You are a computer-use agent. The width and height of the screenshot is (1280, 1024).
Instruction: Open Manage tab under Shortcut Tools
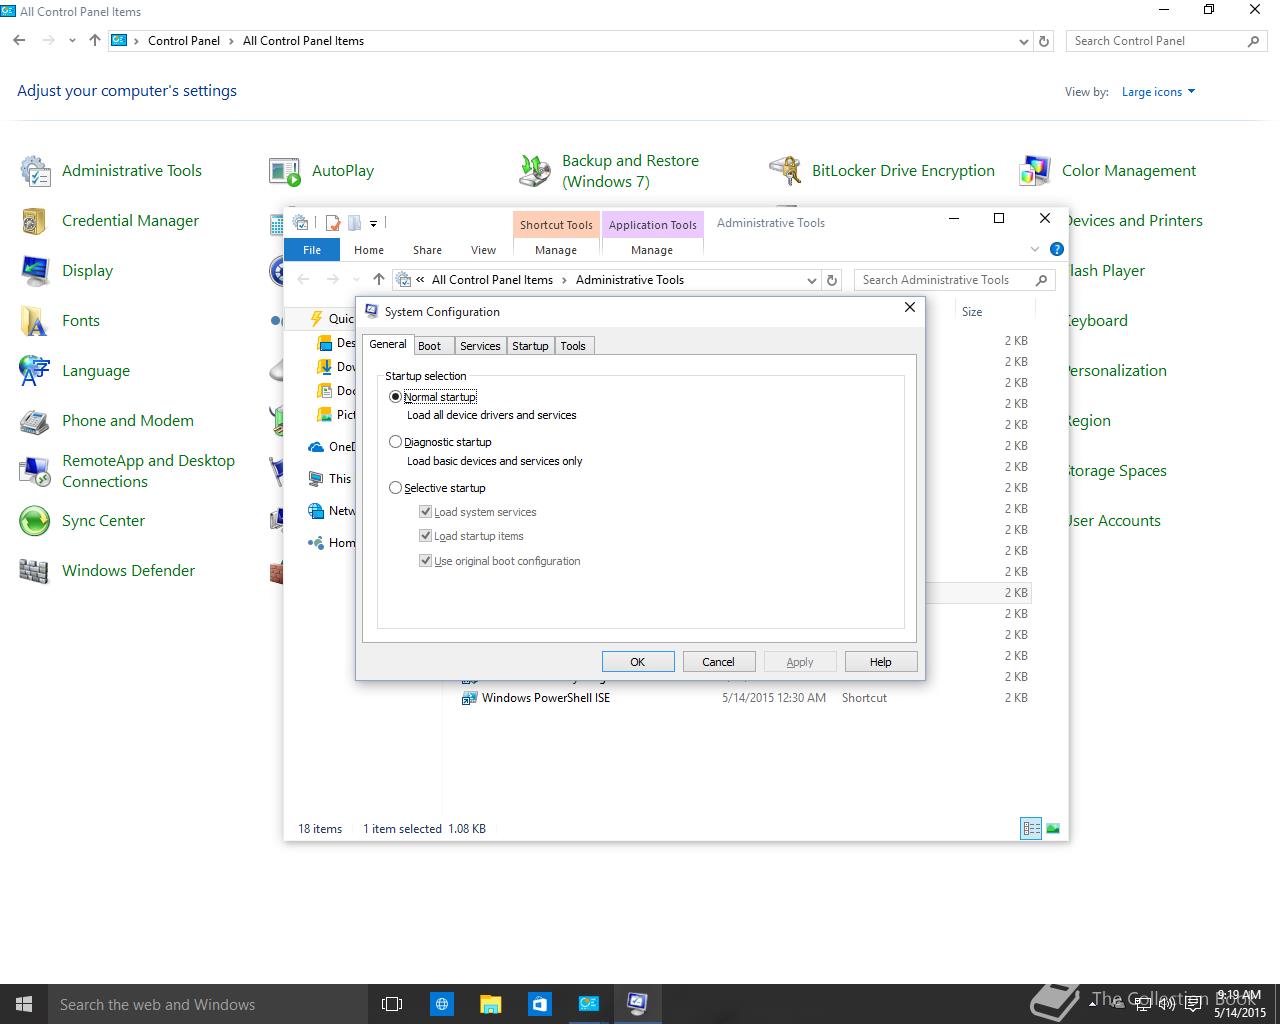click(556, 250)
